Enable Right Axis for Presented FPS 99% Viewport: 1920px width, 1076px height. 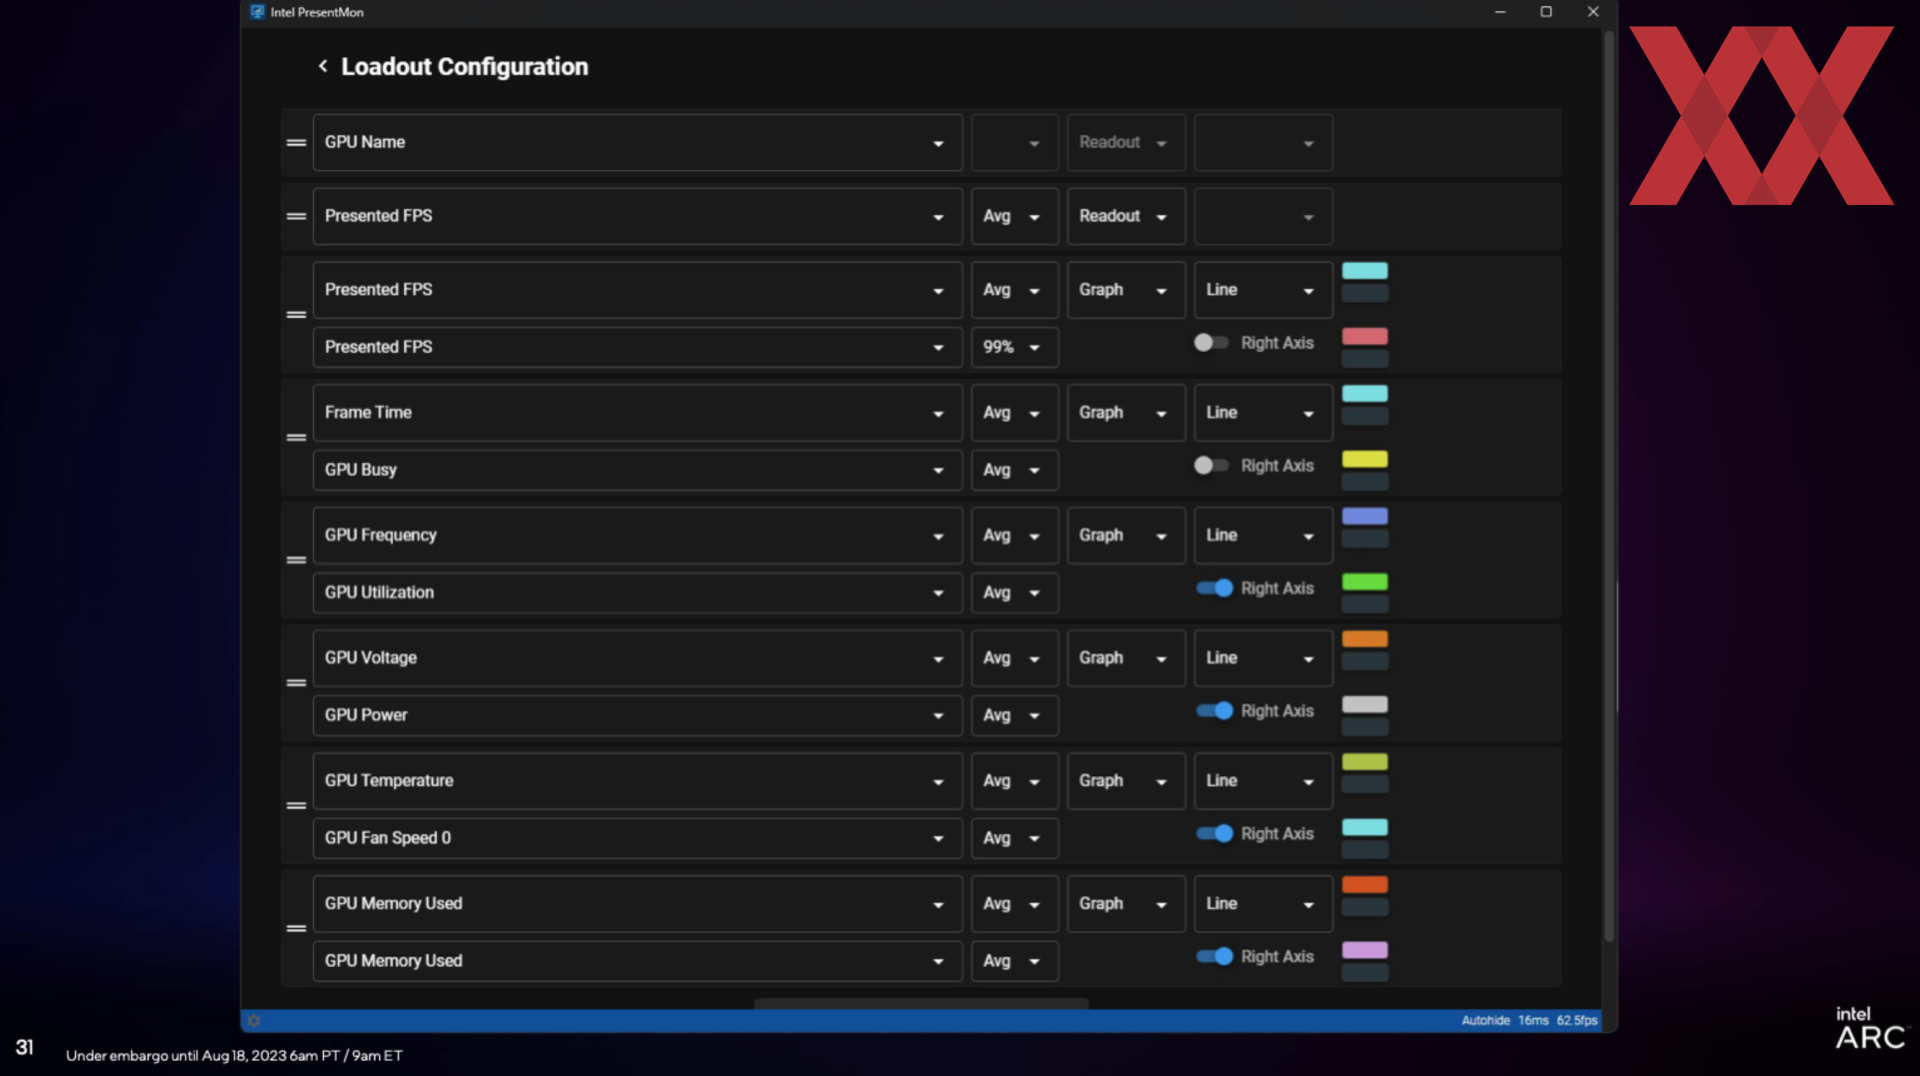tap(1211, 343)
